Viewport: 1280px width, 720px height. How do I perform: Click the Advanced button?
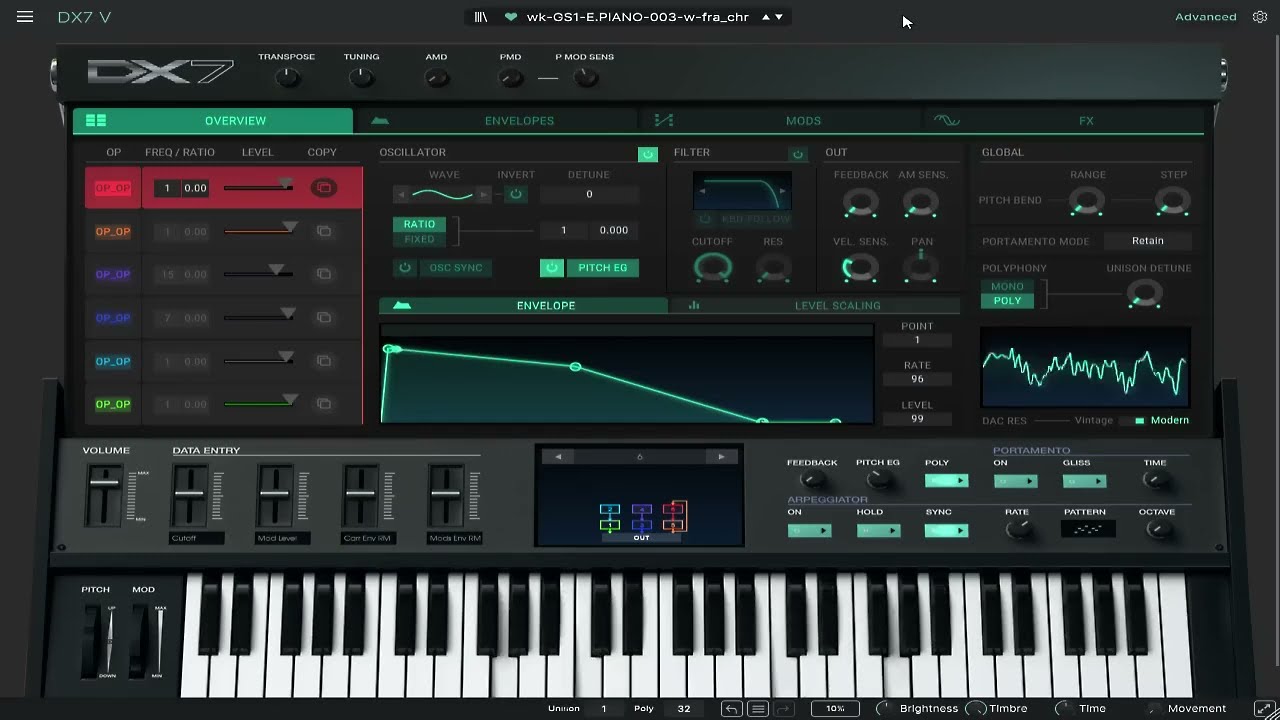[x=1206, y=17]
